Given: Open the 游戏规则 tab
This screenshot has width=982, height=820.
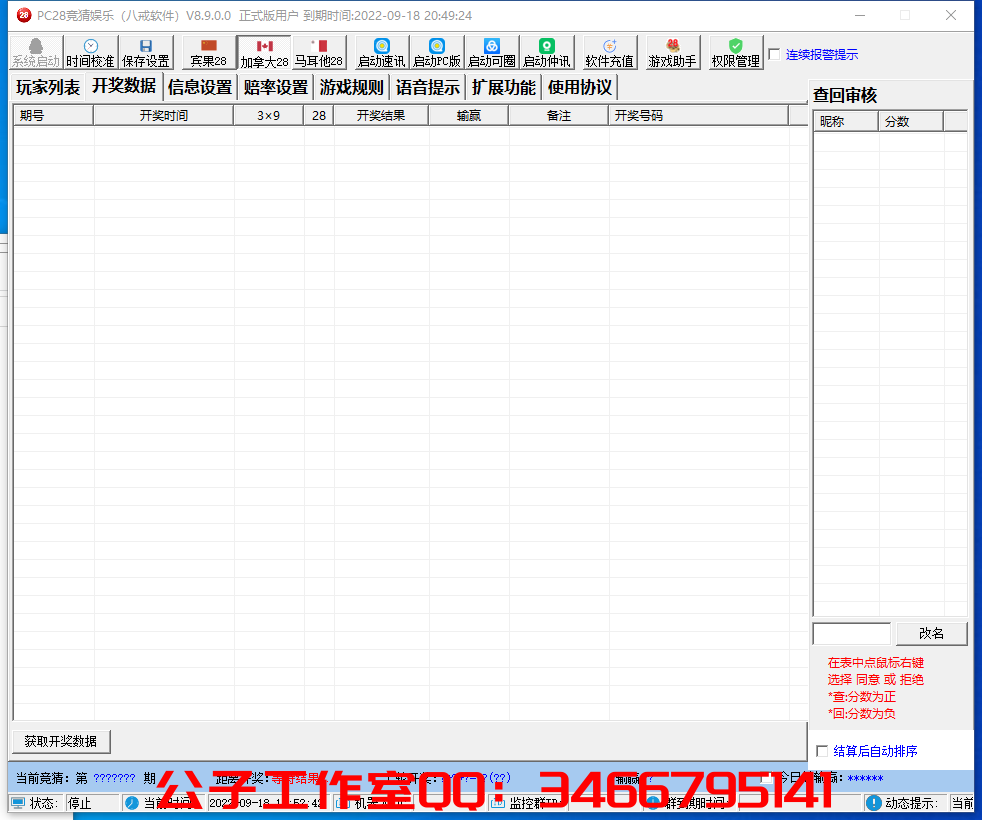Looking at the screenshot, I should tap(352, 87).
